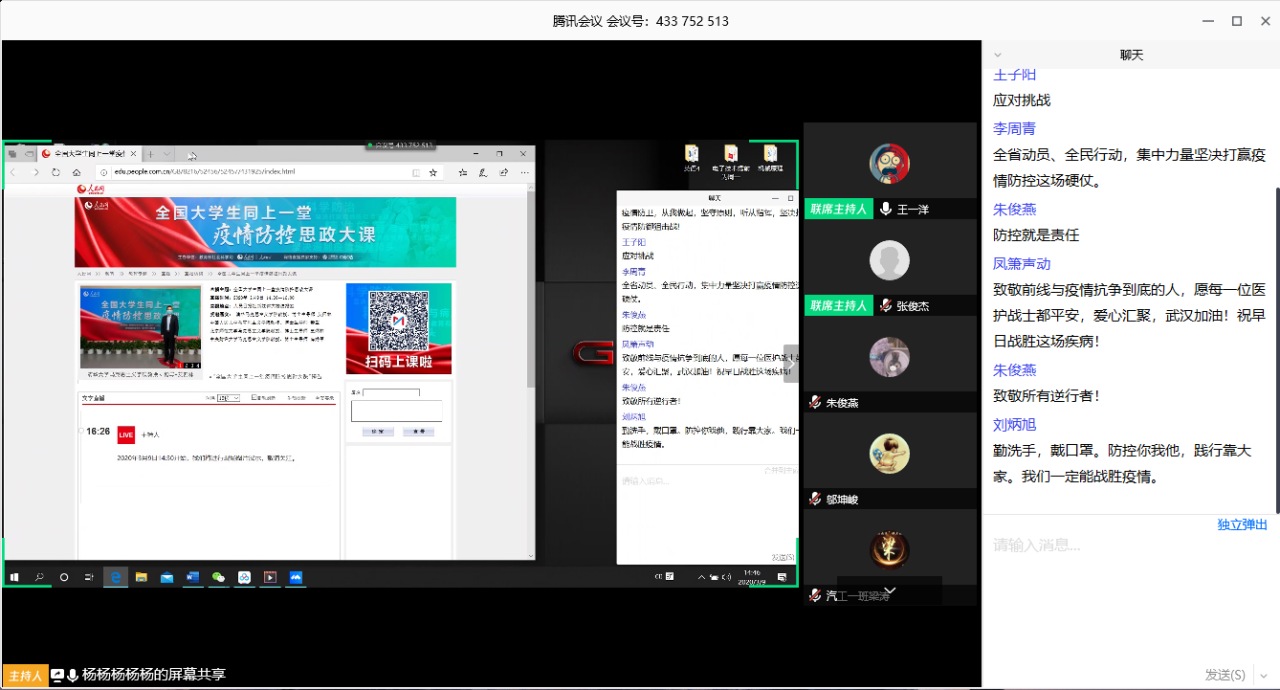Screen dimensions: 1280x690
Task: Click the Home button in the Edge toolbar
Action: pos(77,171)
